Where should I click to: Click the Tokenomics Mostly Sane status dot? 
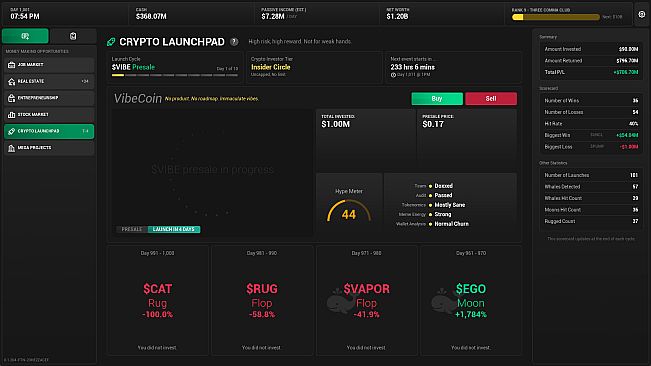tap(431, 205)
